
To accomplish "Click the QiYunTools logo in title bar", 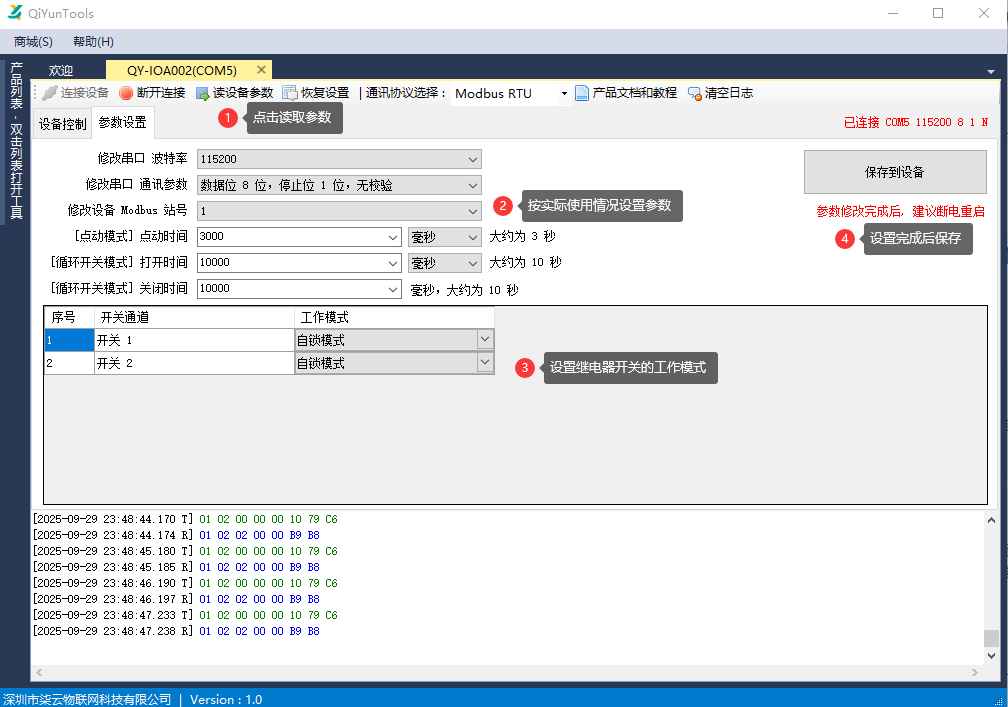I will pos(15,14).
